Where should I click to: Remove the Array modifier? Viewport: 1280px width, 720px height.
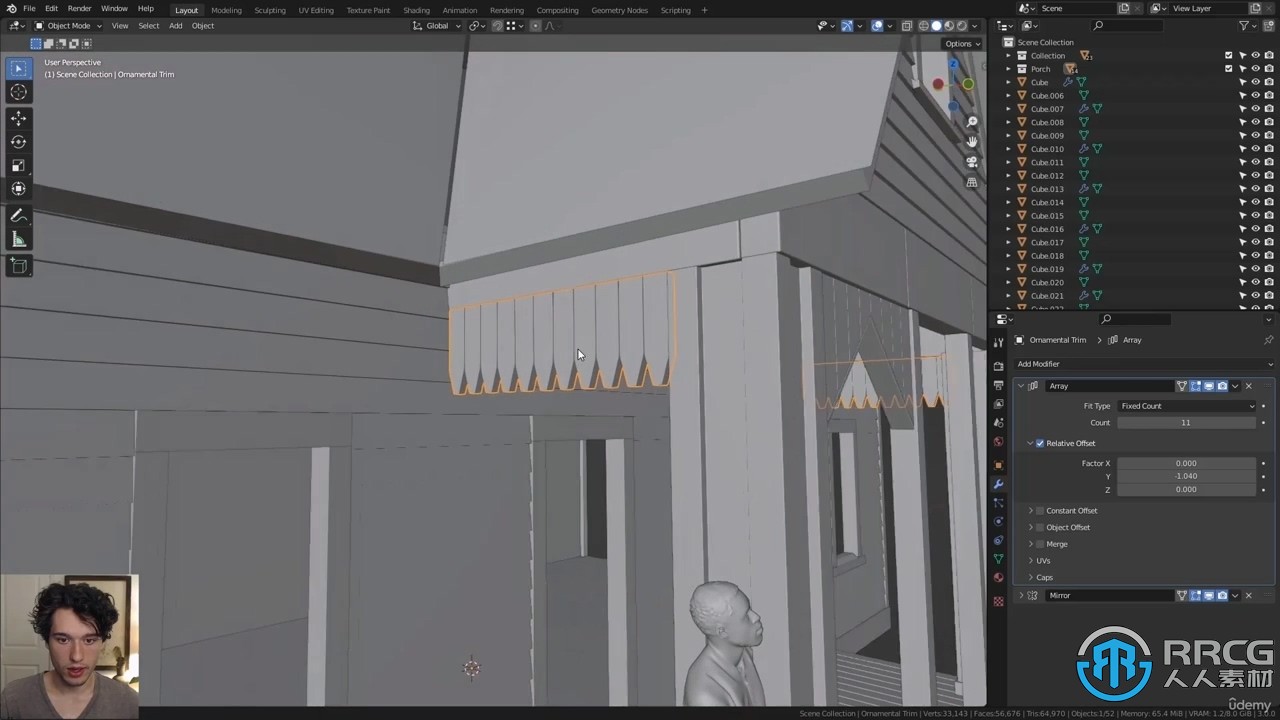click(x=1248, y=386)
